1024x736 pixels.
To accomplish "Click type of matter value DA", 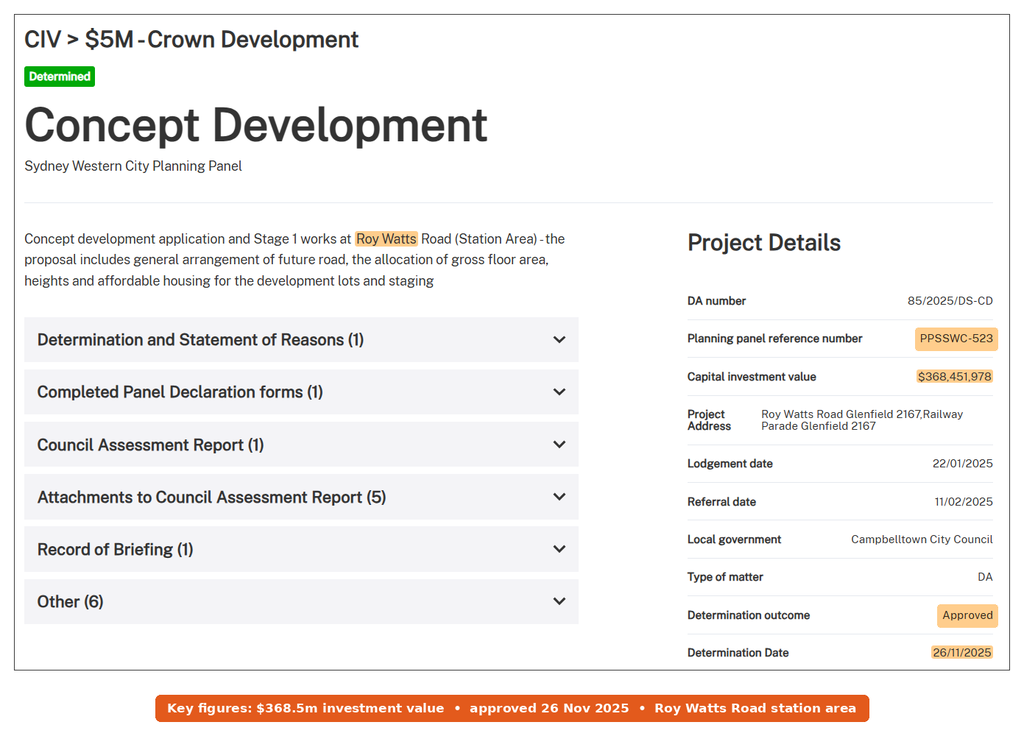I will point(985,577).
